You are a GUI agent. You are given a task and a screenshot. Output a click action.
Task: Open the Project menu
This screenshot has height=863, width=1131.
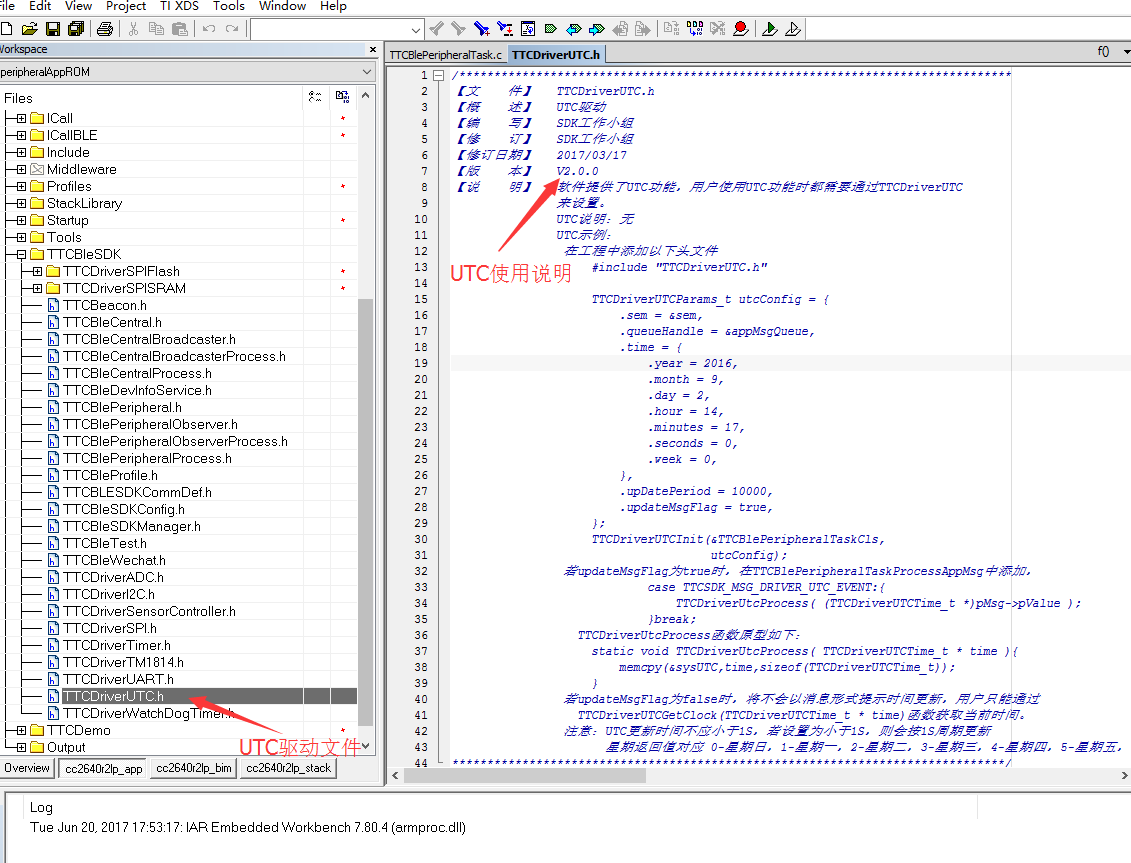126,6
